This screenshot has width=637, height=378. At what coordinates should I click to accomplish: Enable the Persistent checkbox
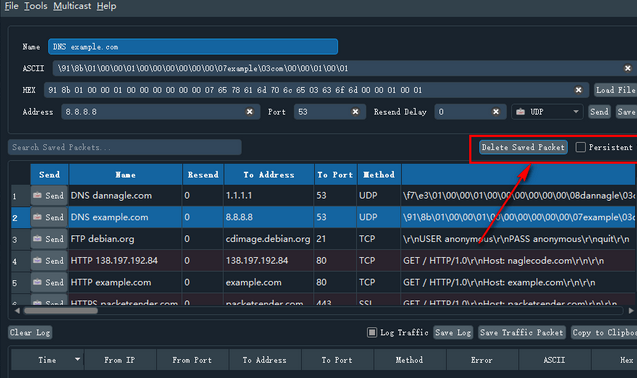tap(581, 147)
